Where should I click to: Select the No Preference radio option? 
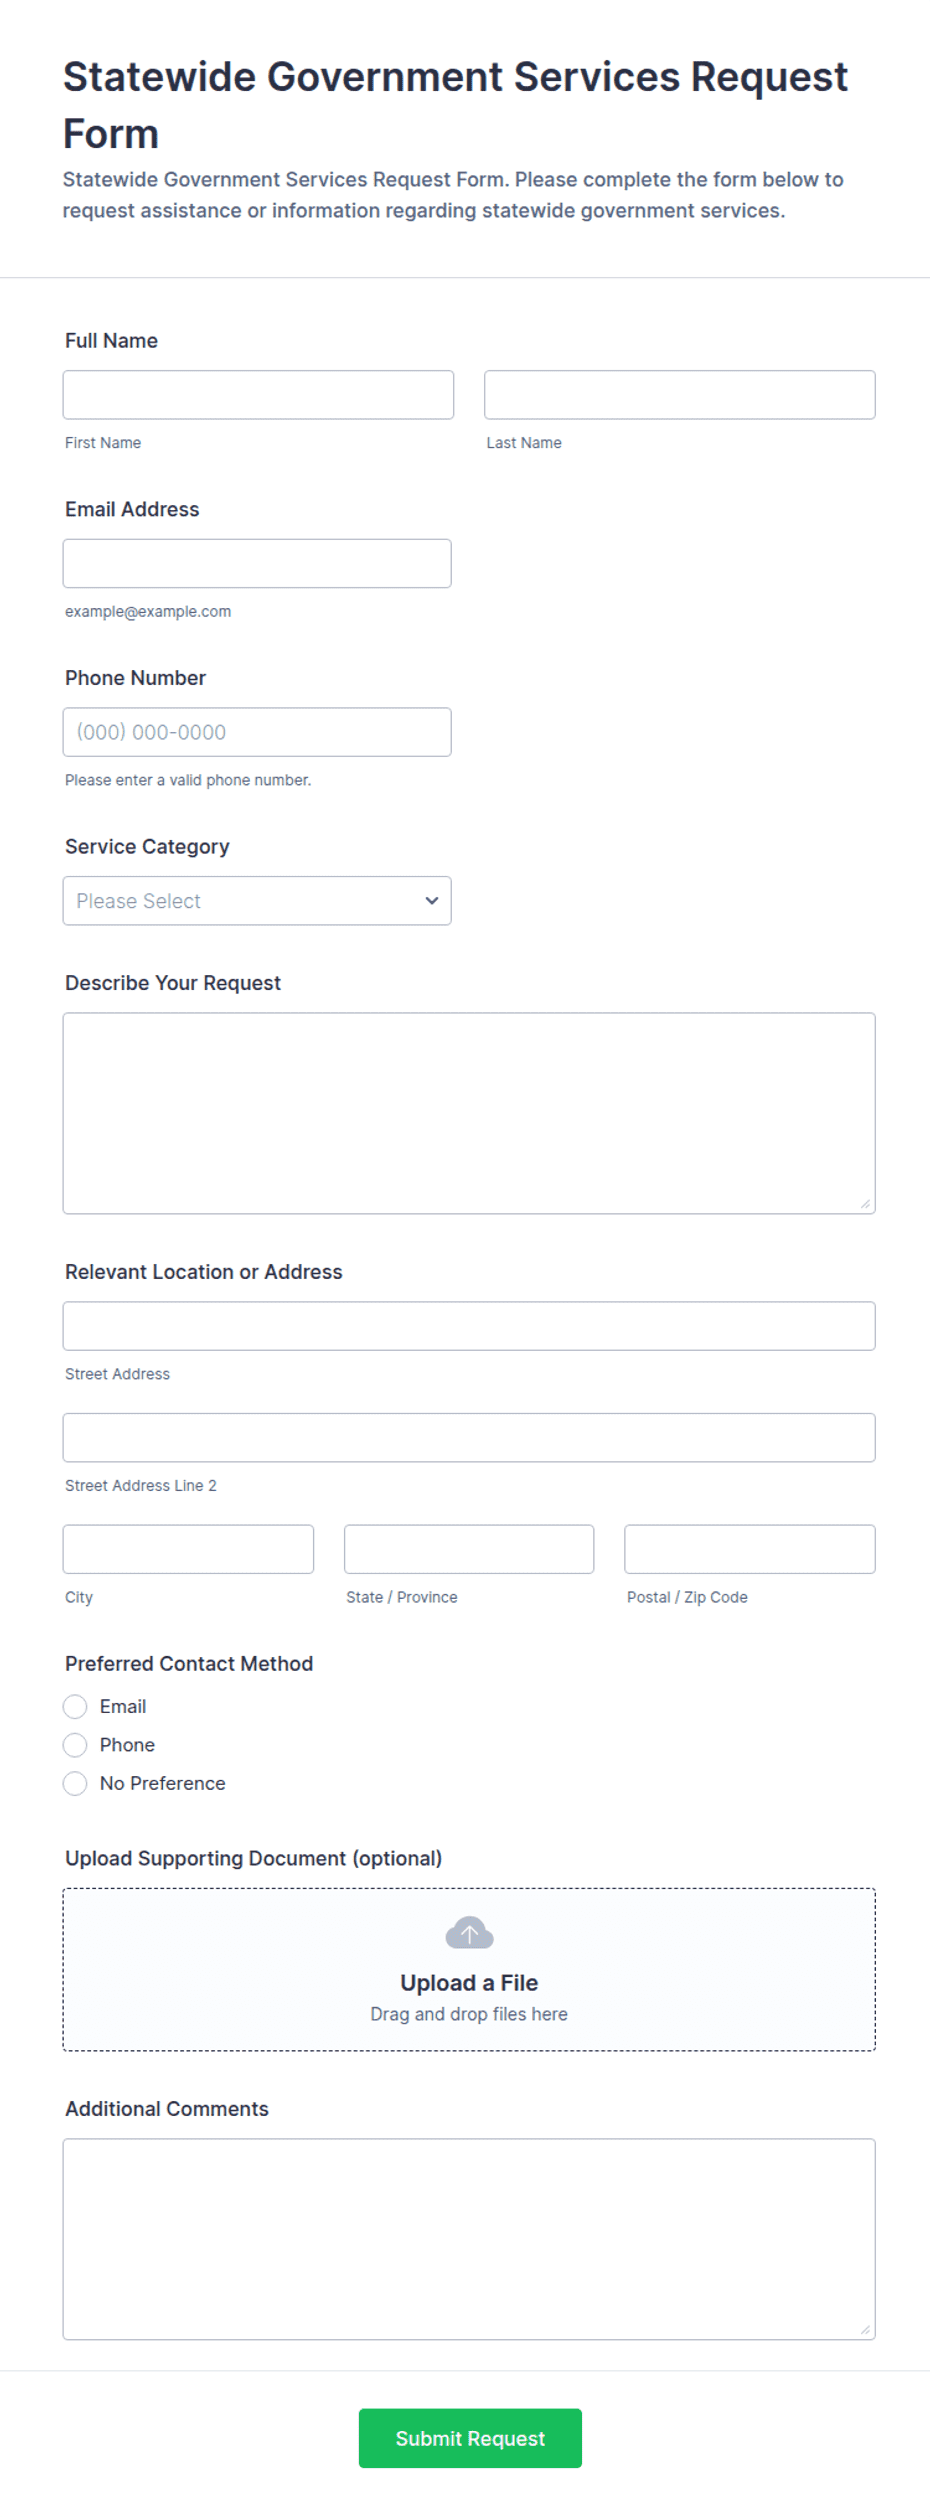pos(75,1783)
